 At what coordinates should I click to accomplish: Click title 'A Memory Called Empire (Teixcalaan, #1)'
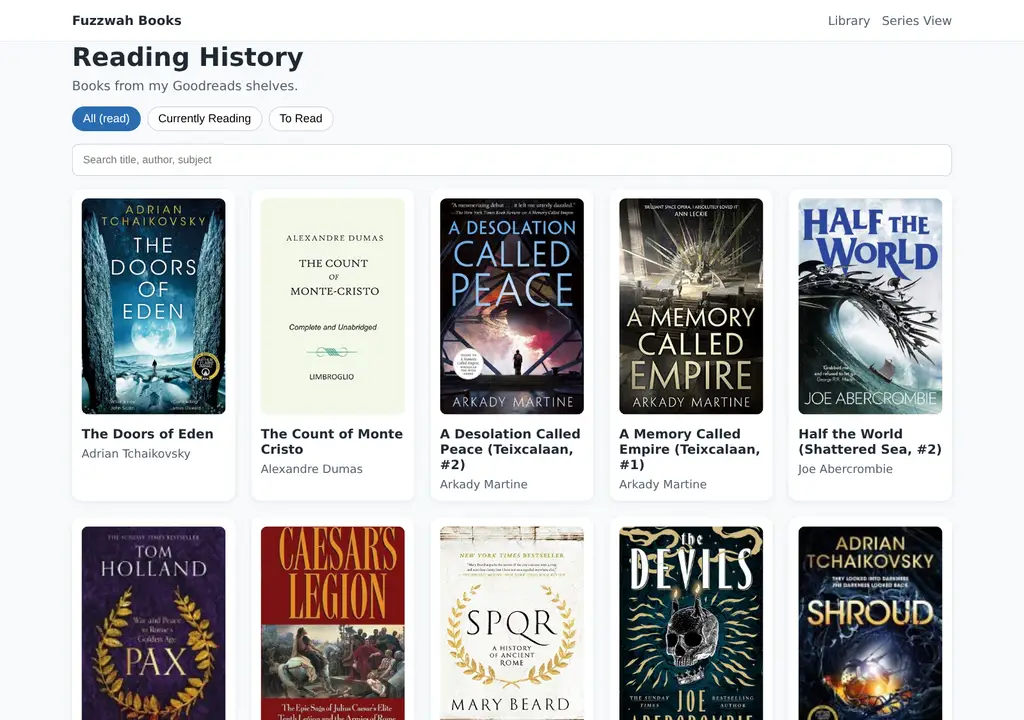click(x=690, y=449)
